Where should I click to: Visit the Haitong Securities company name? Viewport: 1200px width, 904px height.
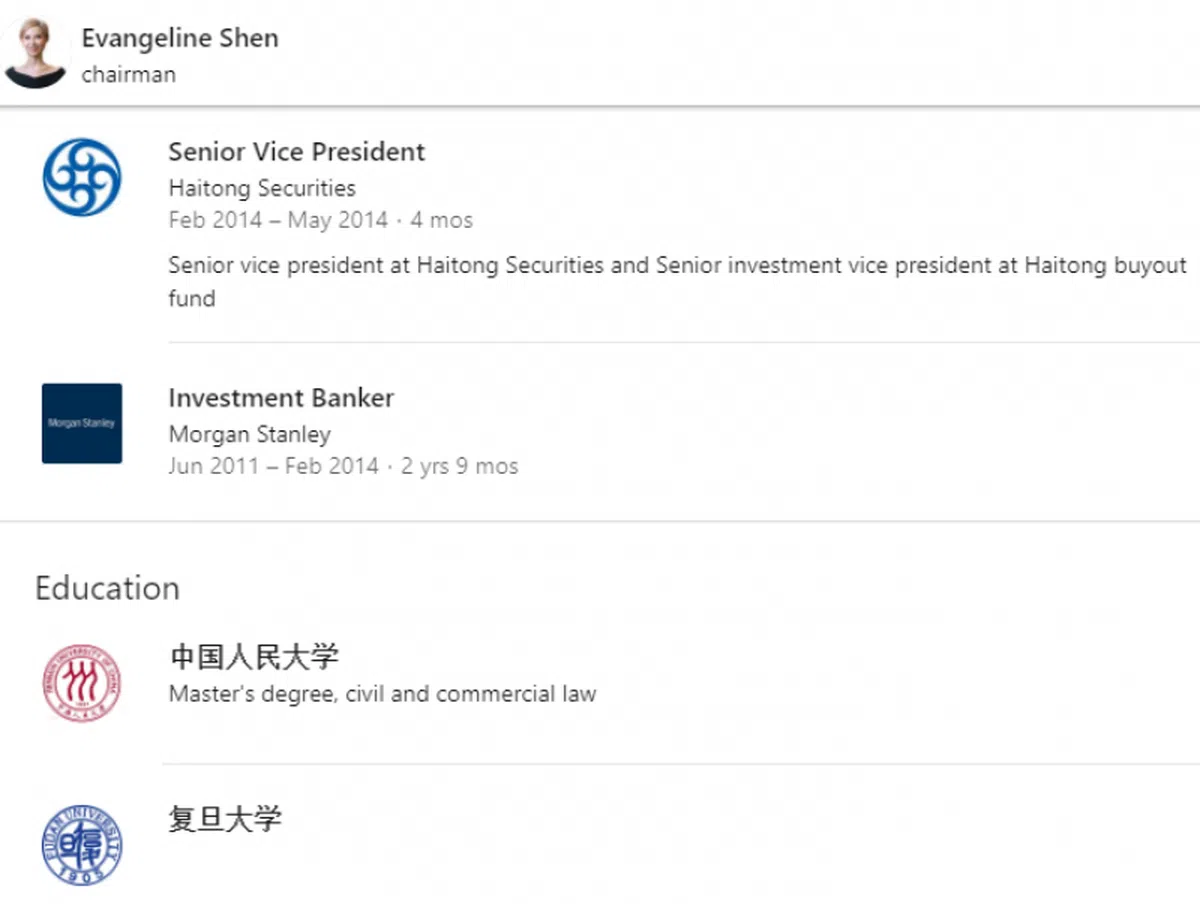click(262, 188)
